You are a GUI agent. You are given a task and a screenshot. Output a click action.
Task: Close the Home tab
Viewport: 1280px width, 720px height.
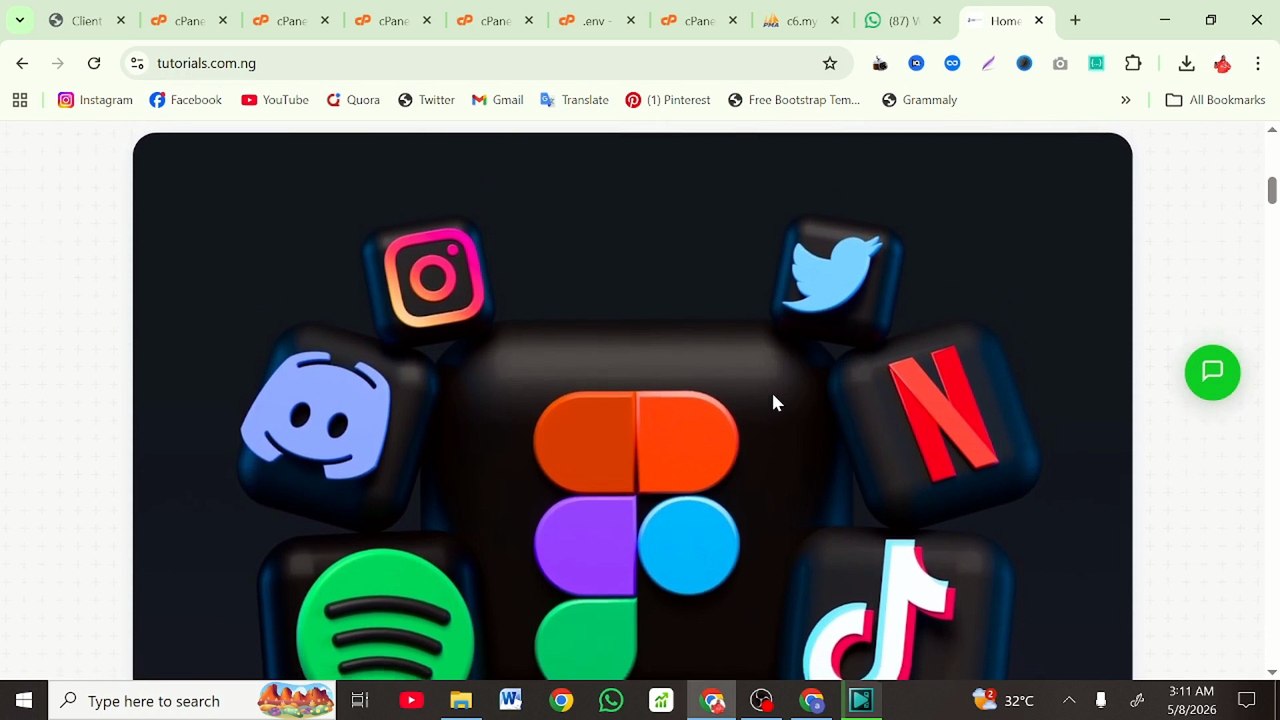click(x=1039, y=20)
